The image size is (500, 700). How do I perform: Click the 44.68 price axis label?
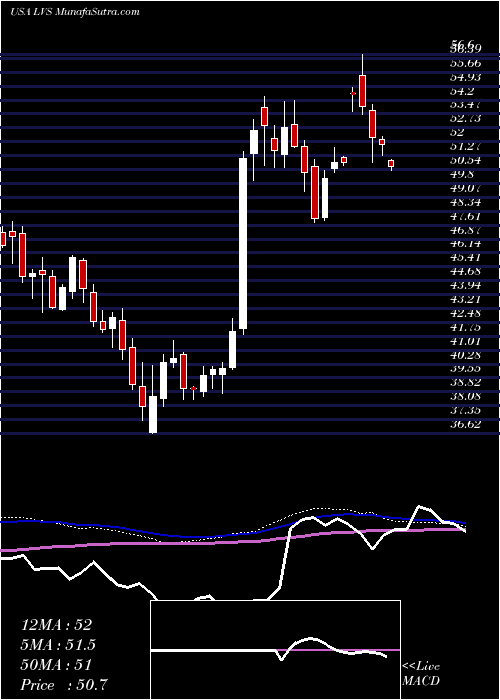[466, 271]
